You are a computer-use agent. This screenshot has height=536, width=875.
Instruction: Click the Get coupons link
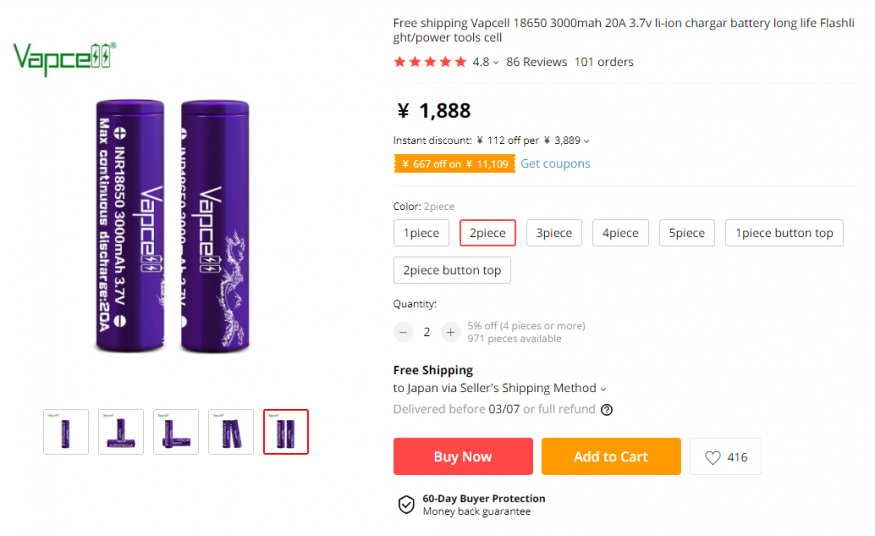(555, 164)
